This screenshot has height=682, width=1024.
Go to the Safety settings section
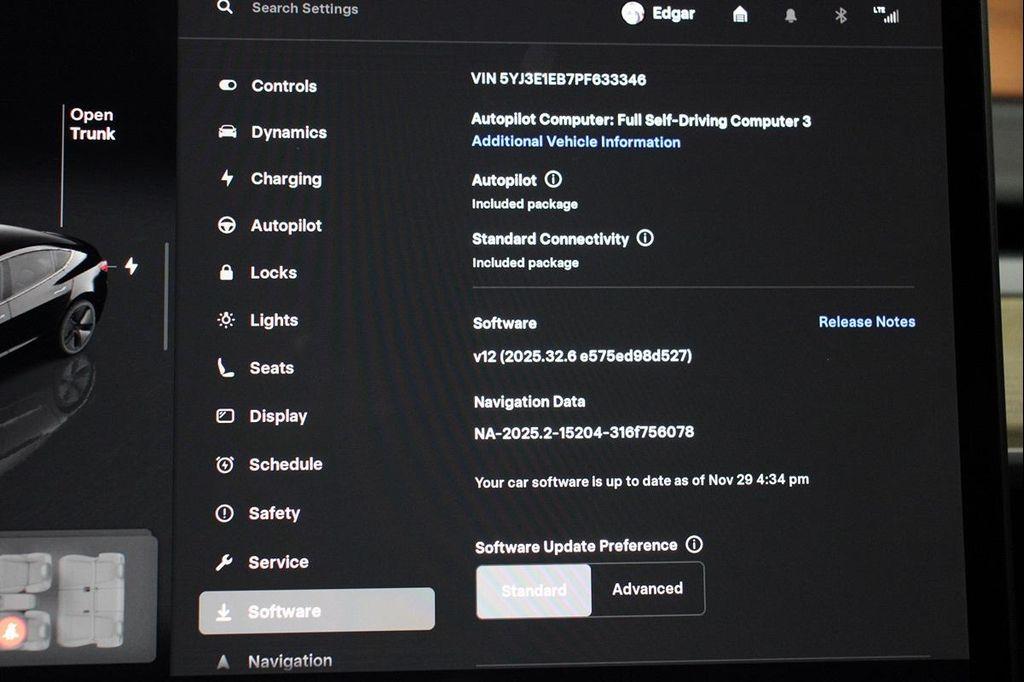226,513
